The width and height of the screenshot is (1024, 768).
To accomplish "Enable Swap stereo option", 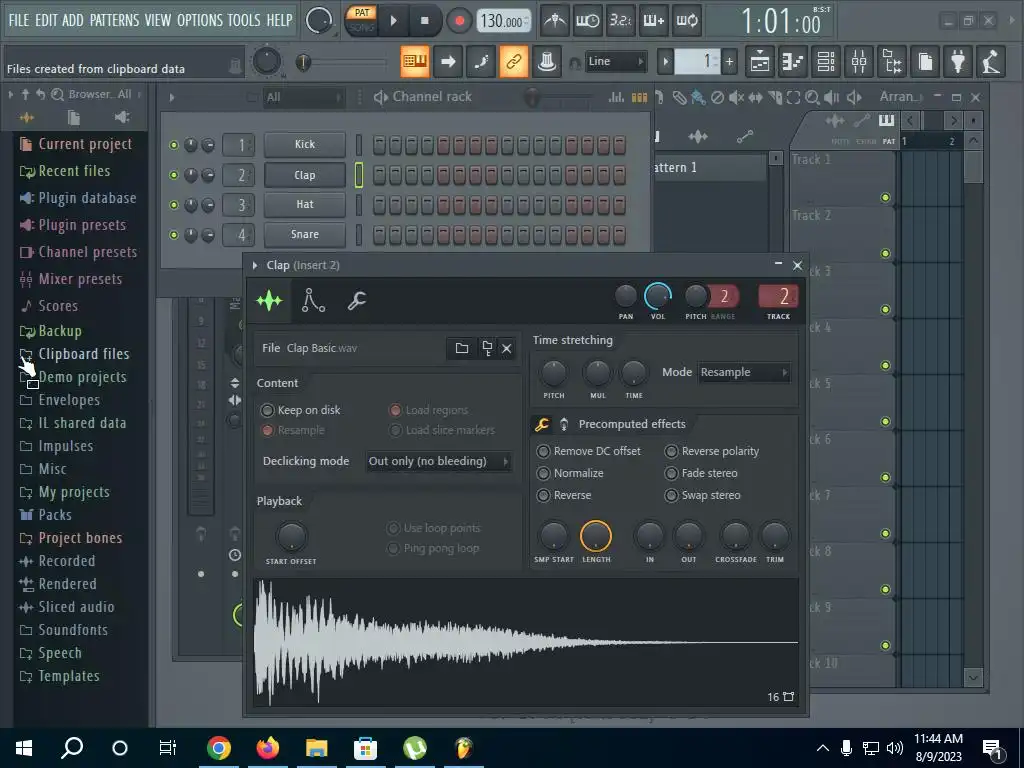I will (x=702, y=496).
